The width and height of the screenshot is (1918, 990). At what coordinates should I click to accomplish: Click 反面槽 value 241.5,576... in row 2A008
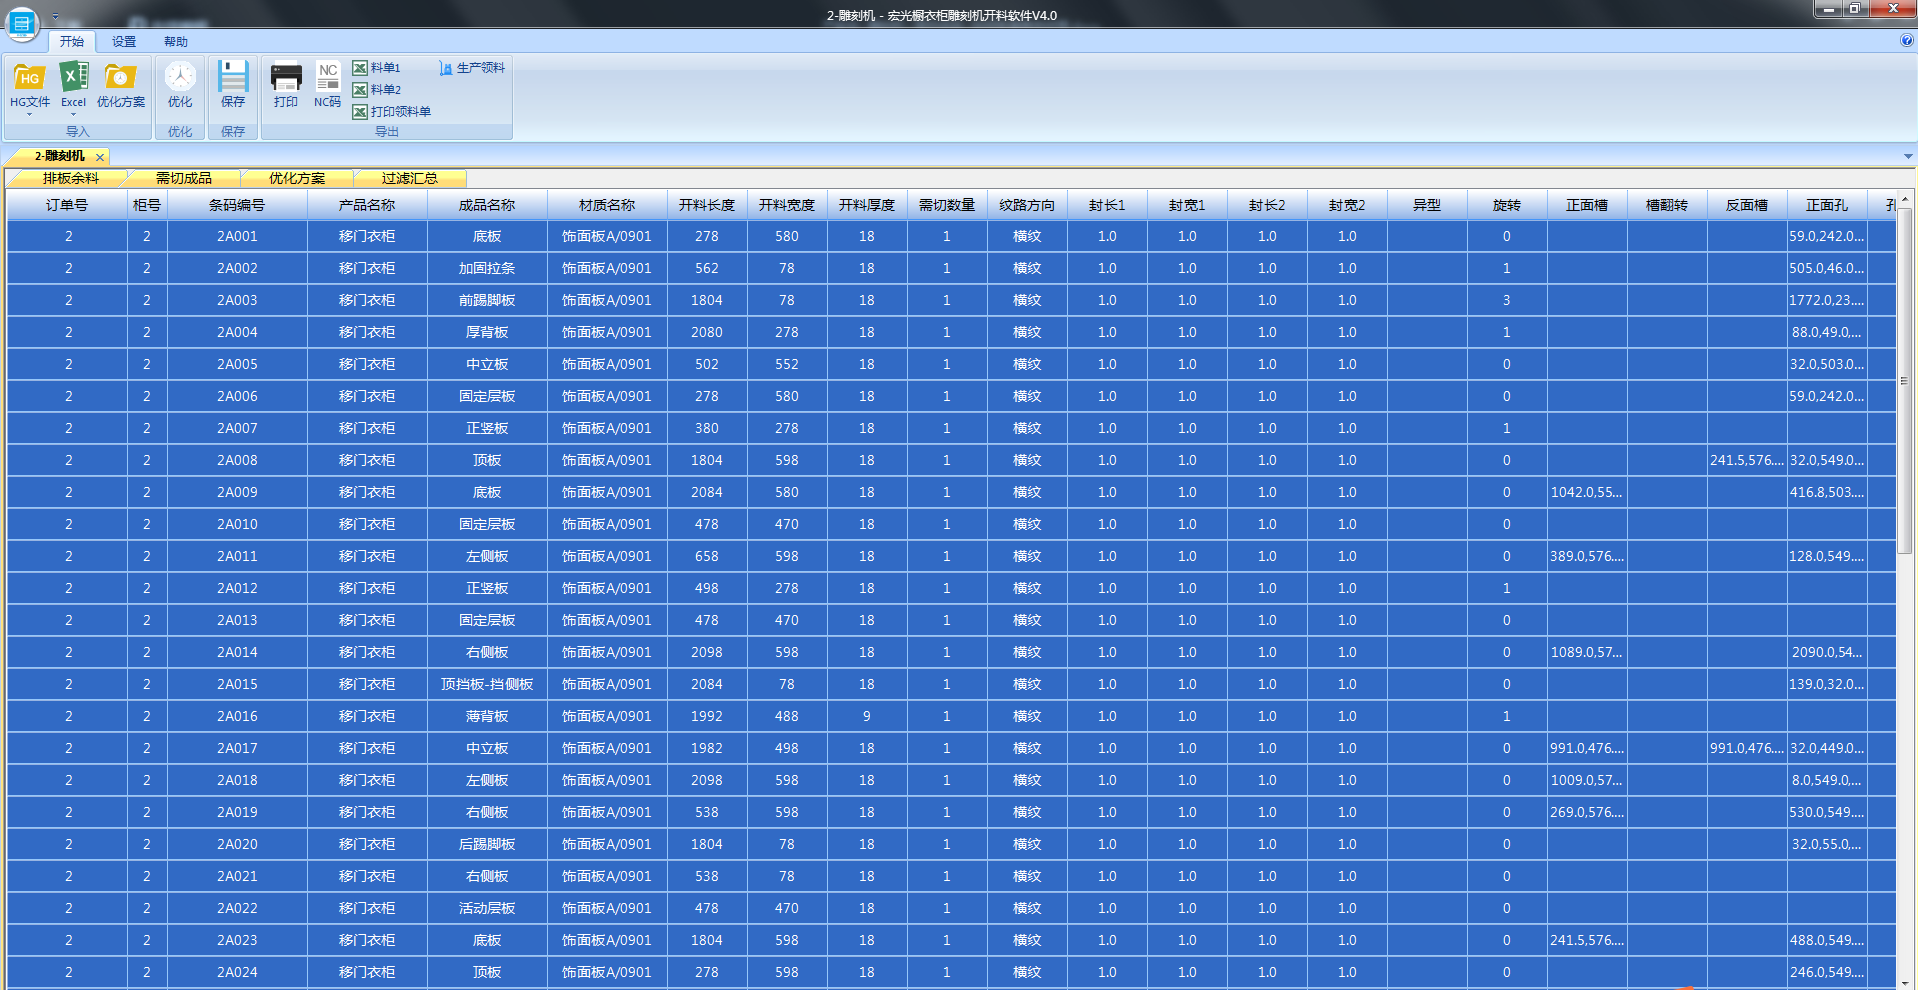click(1747, 461)
